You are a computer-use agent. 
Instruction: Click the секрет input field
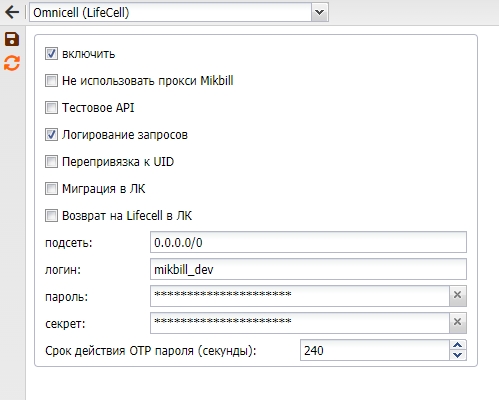tap(300, 323)
